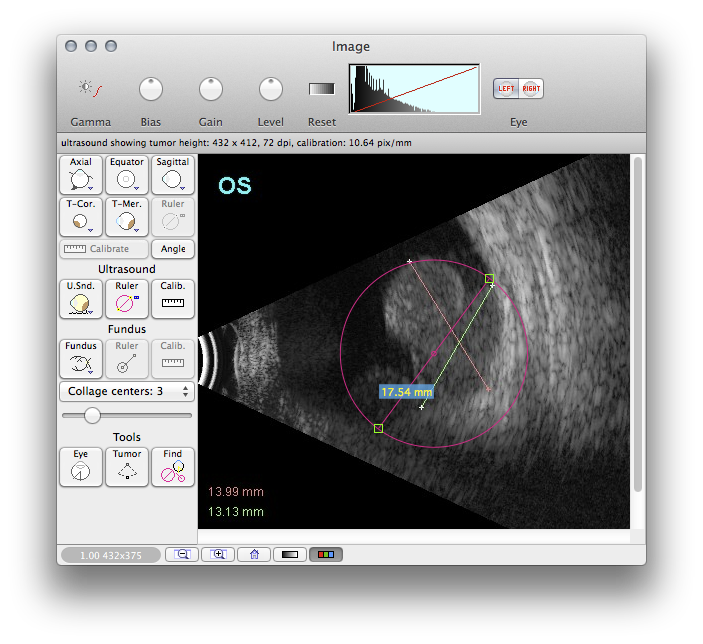Expand the Sagittal view dropdown
This screenshot has height=644, width=703.
pos(173,175)
